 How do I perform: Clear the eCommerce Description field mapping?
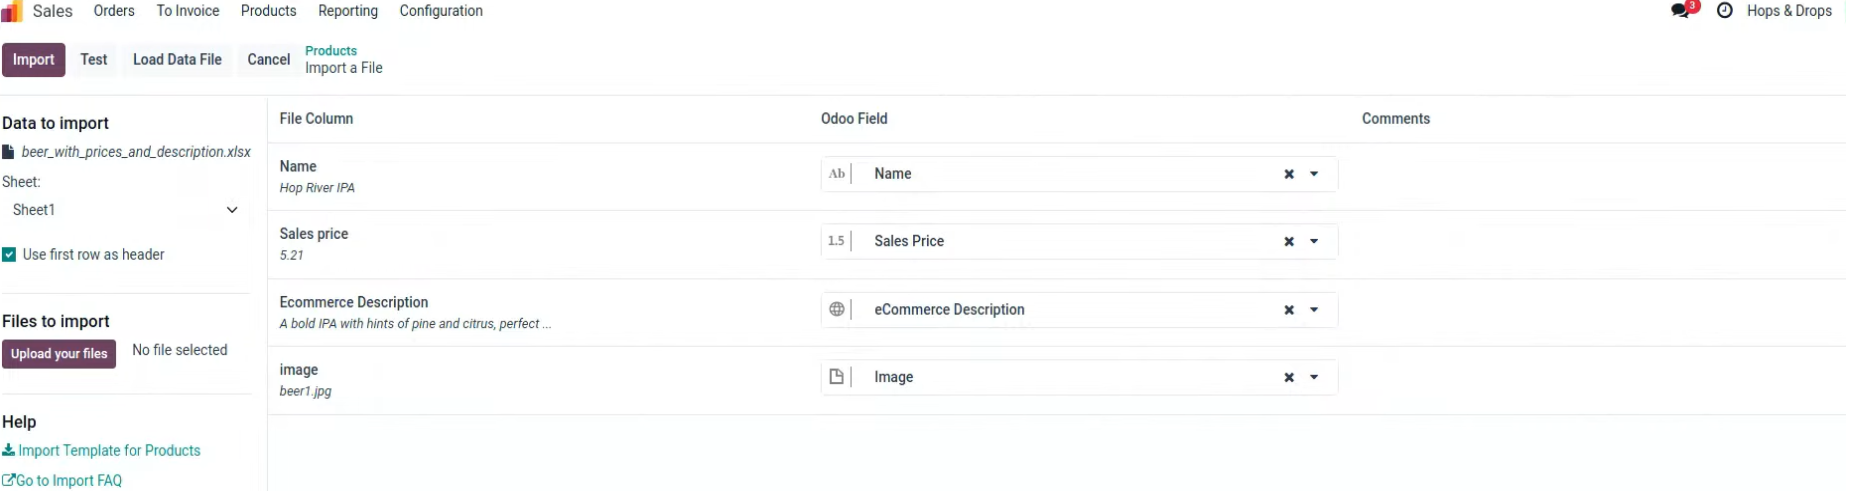1289,310
